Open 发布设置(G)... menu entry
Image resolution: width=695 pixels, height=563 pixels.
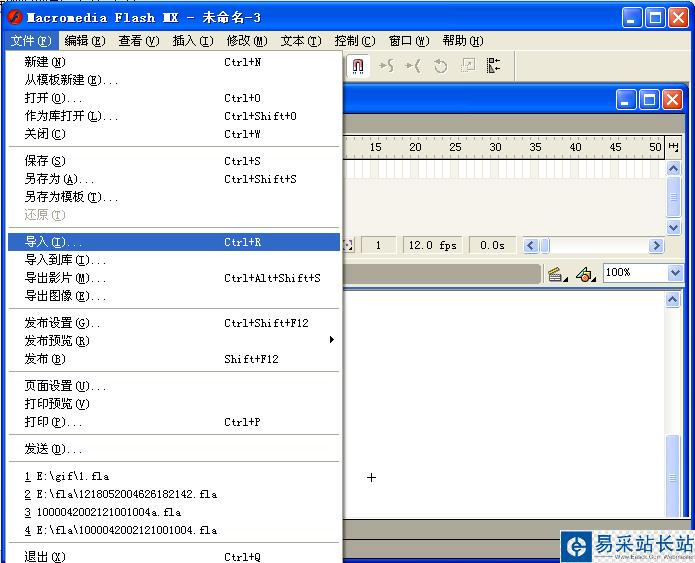[x=174, y=323]
